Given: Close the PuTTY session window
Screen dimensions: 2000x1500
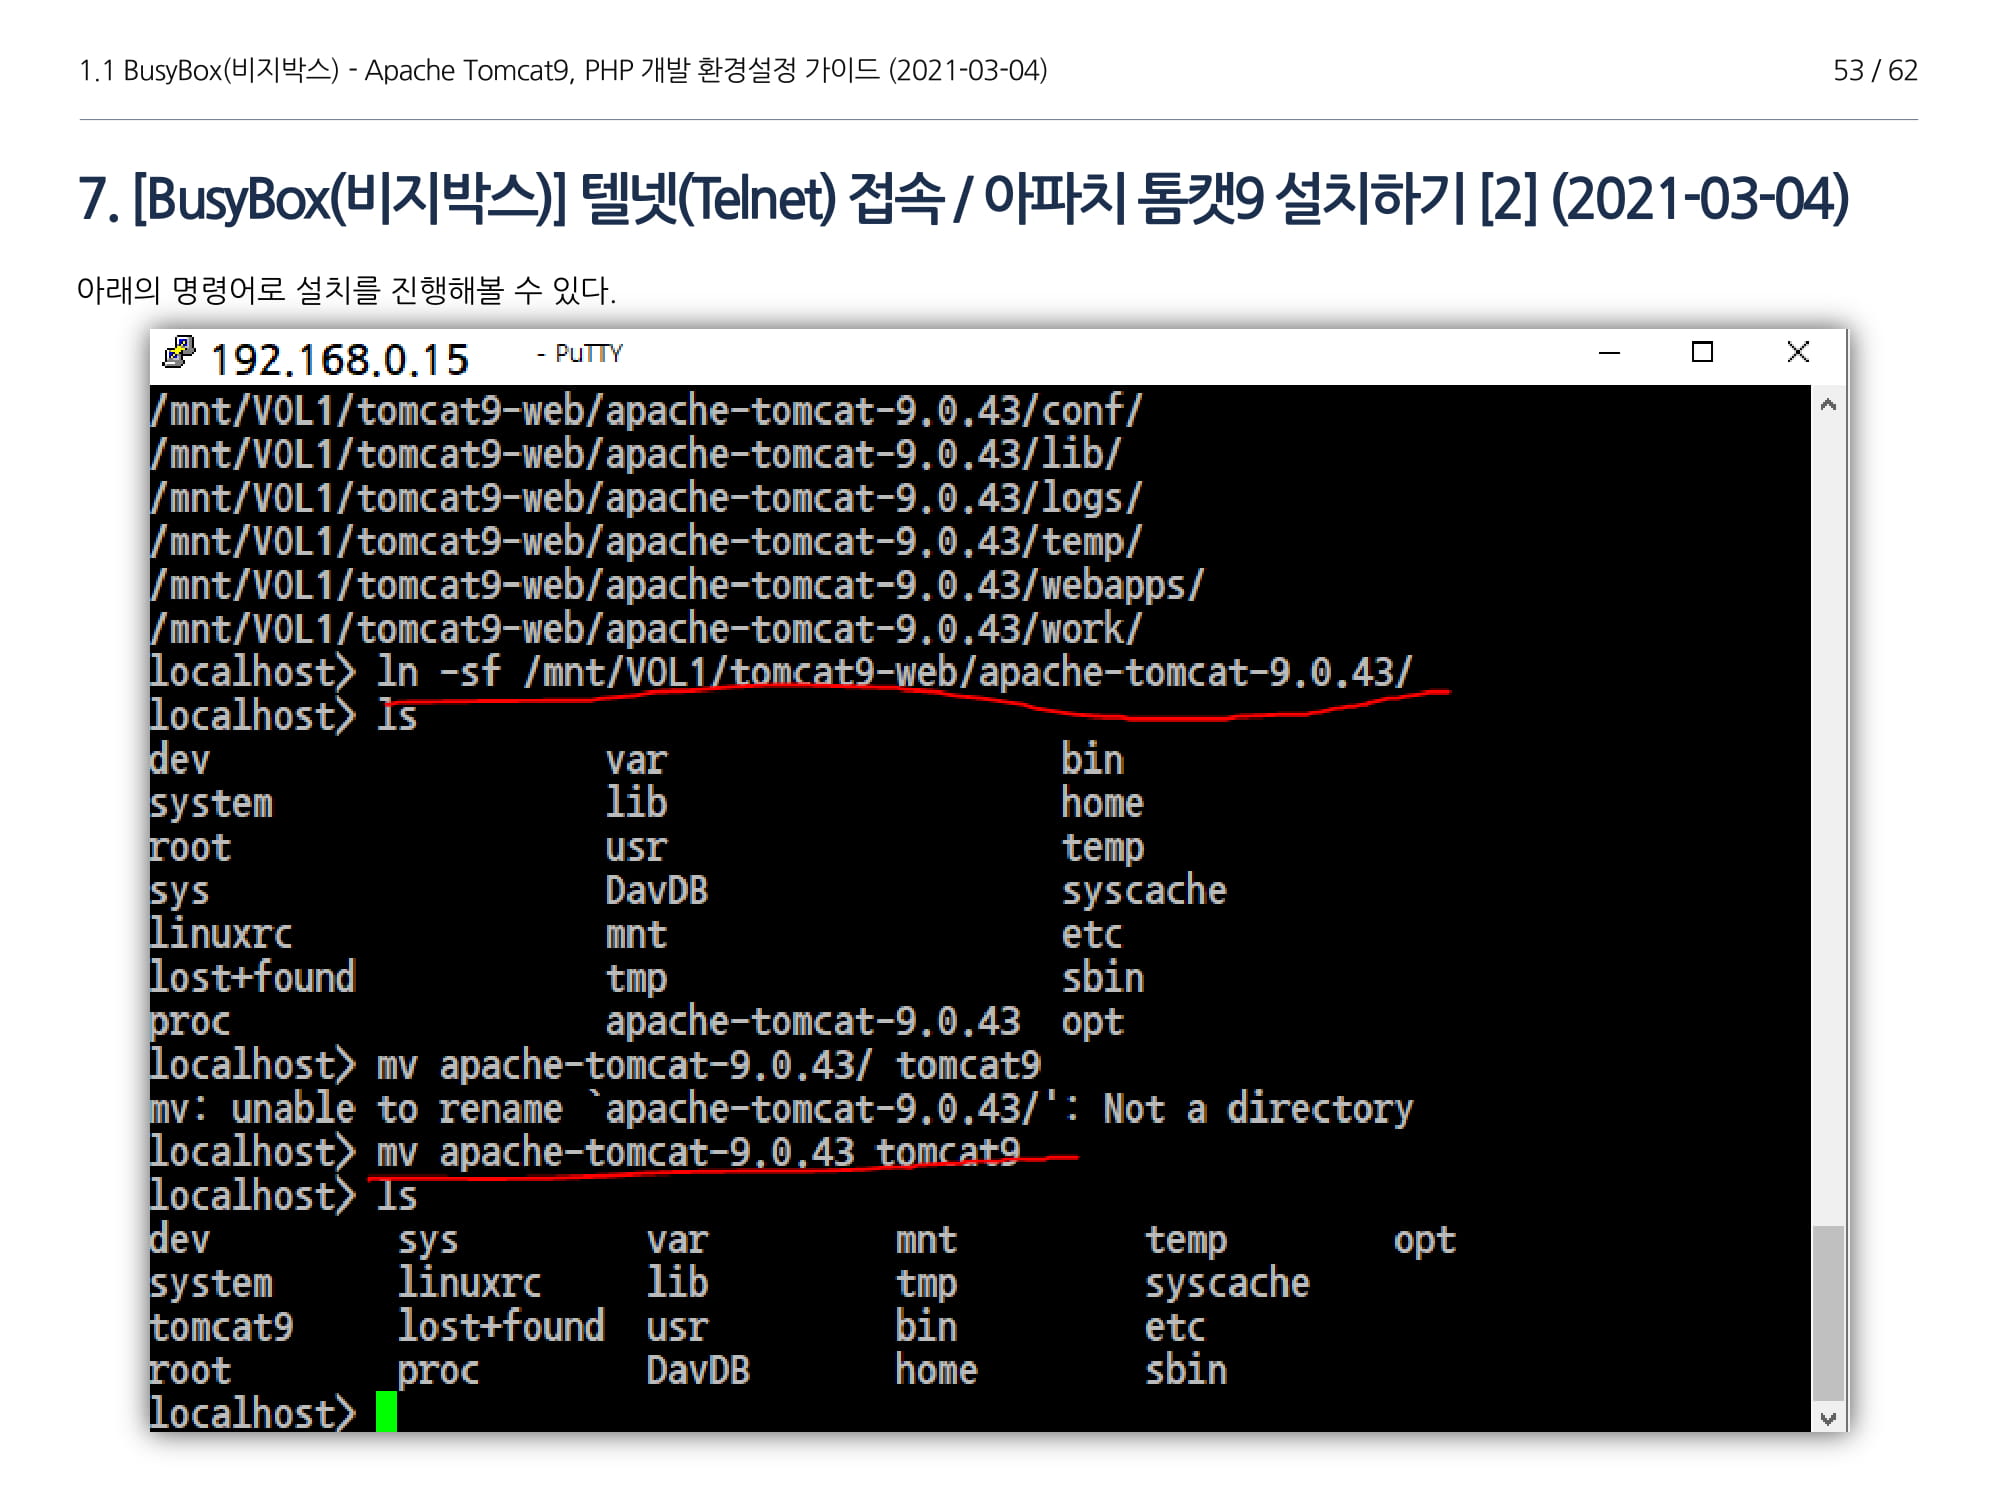Looking at the screenshot, I should (1797, 353).
